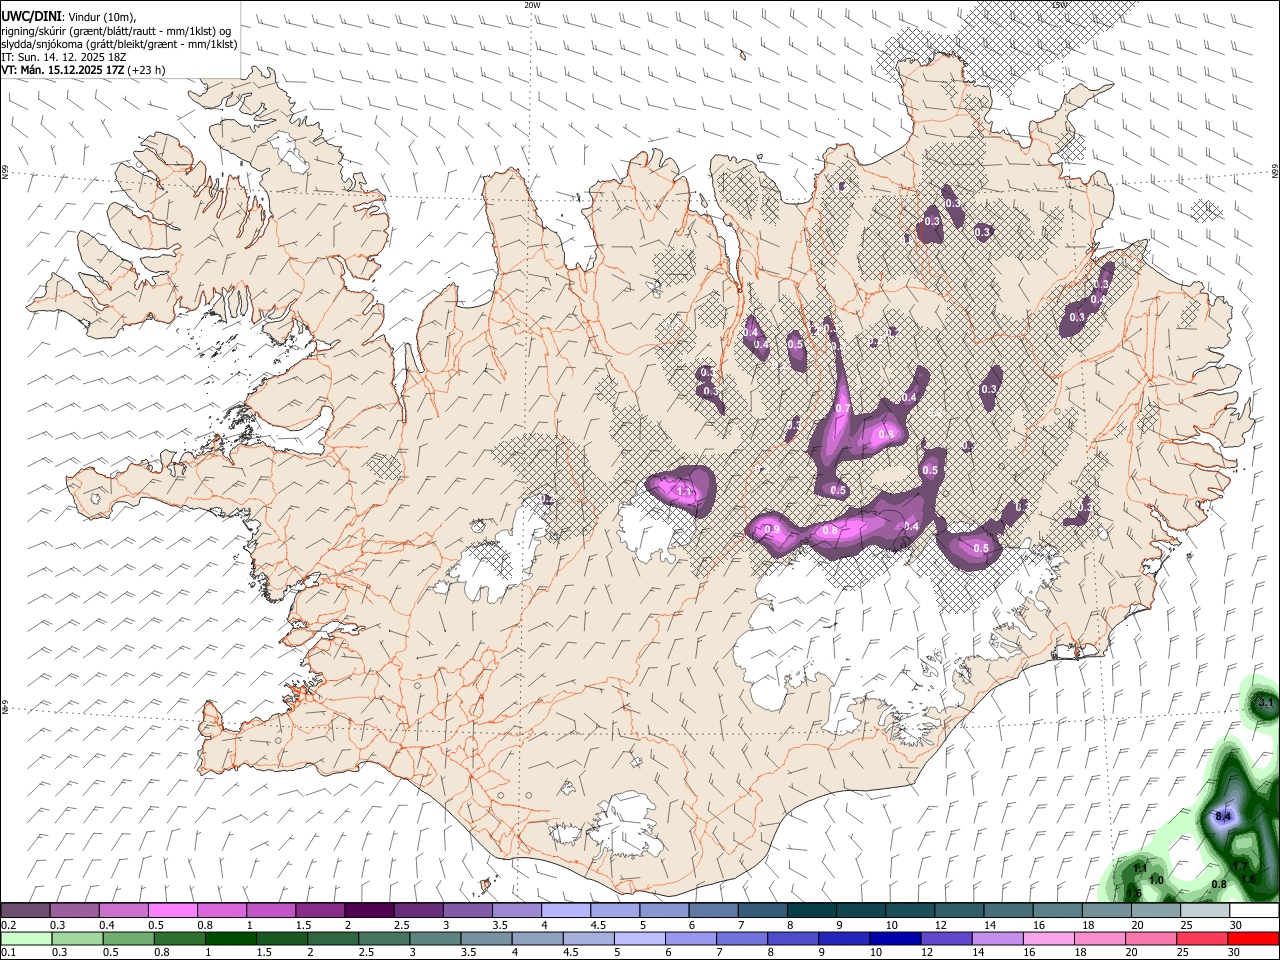
Task: Click the 1.0 rain value in the green area
Action: (x=1156, y=880)
